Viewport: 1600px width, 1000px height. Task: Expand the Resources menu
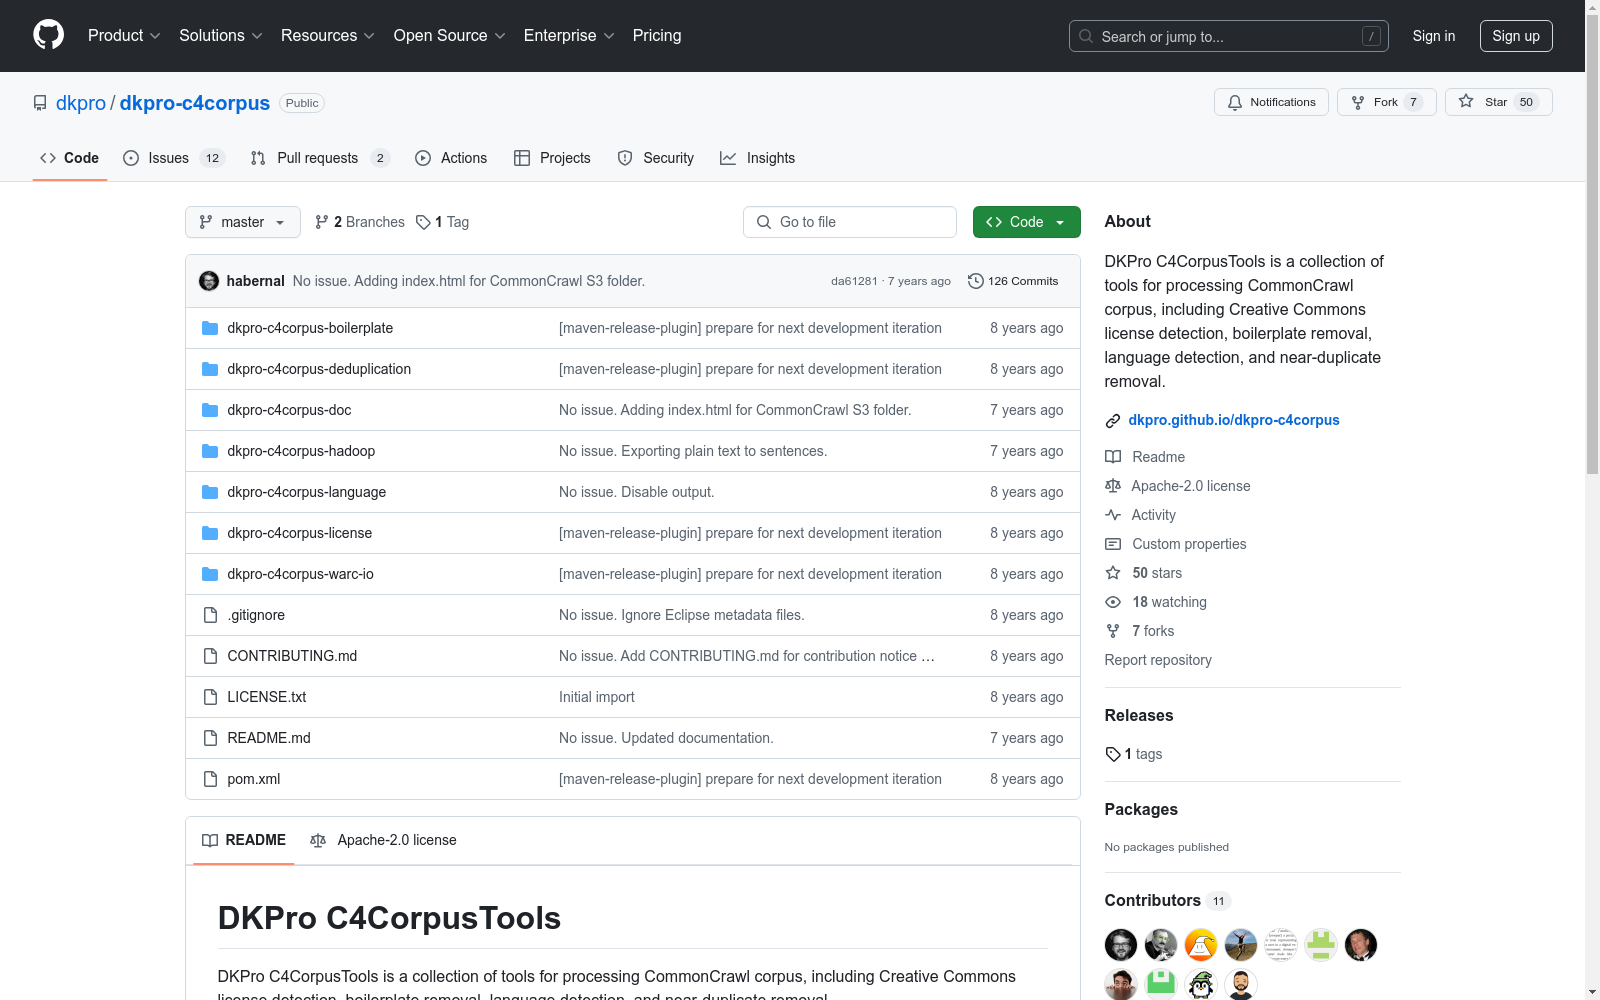pos(328,35)
